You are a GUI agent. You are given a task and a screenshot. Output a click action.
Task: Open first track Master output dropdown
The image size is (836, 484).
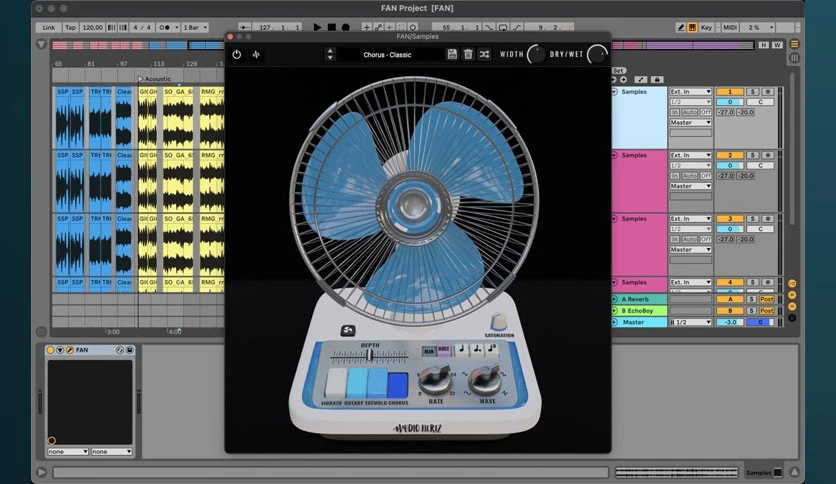[690, 123]
